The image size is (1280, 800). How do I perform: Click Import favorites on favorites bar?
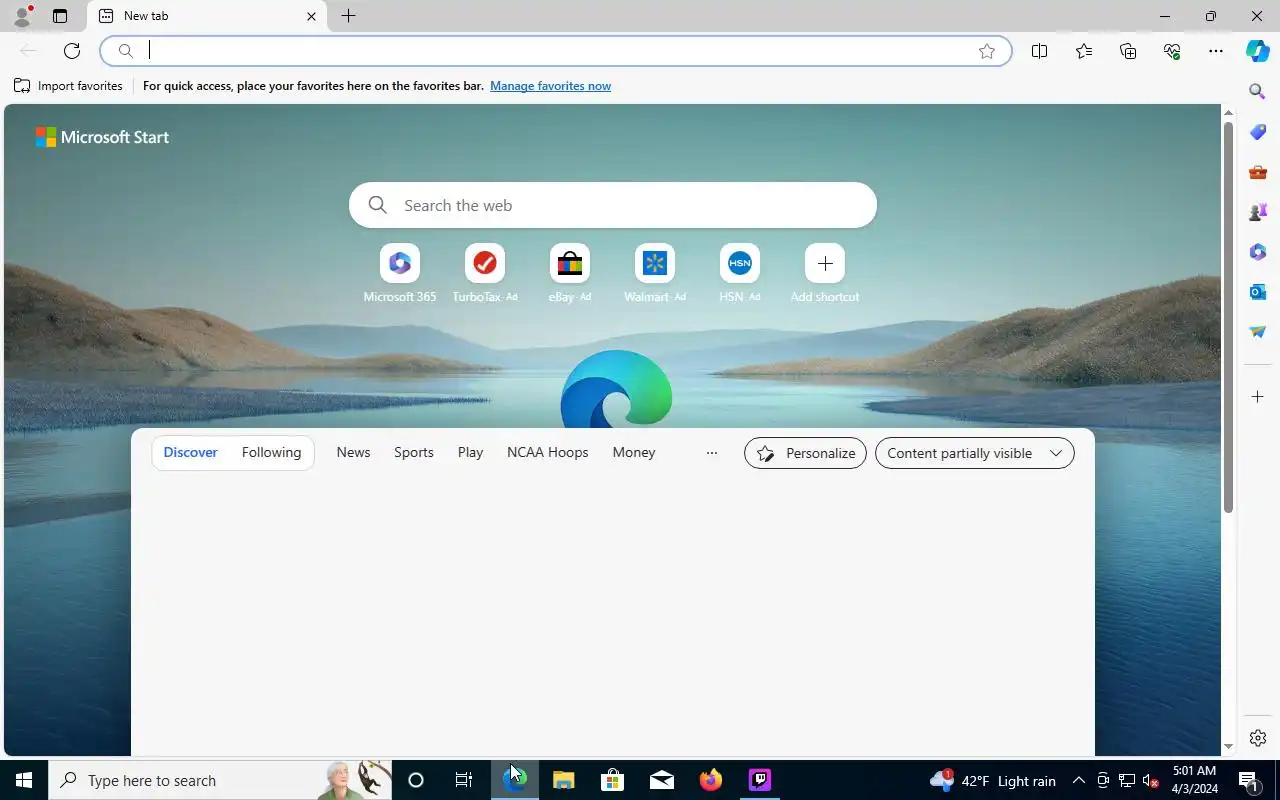[68, 86]
